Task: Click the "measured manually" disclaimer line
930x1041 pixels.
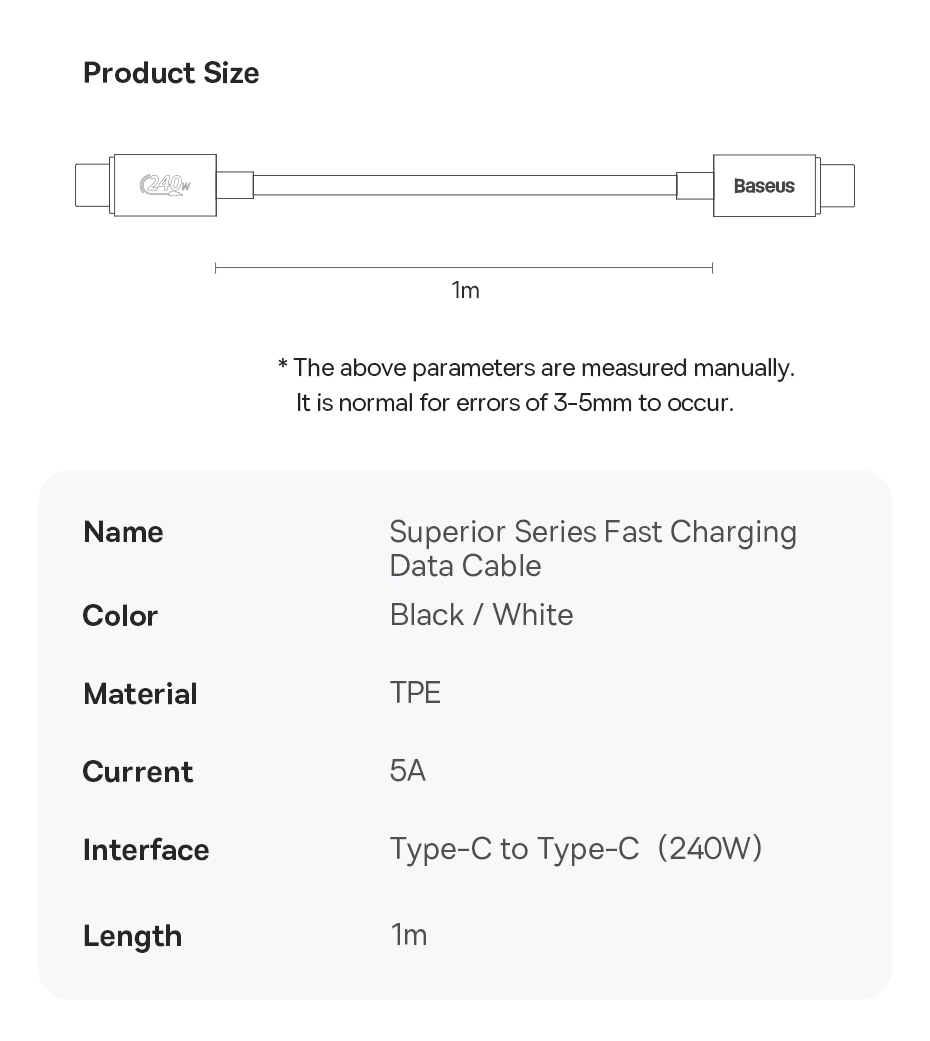Action: pos(536,368)
